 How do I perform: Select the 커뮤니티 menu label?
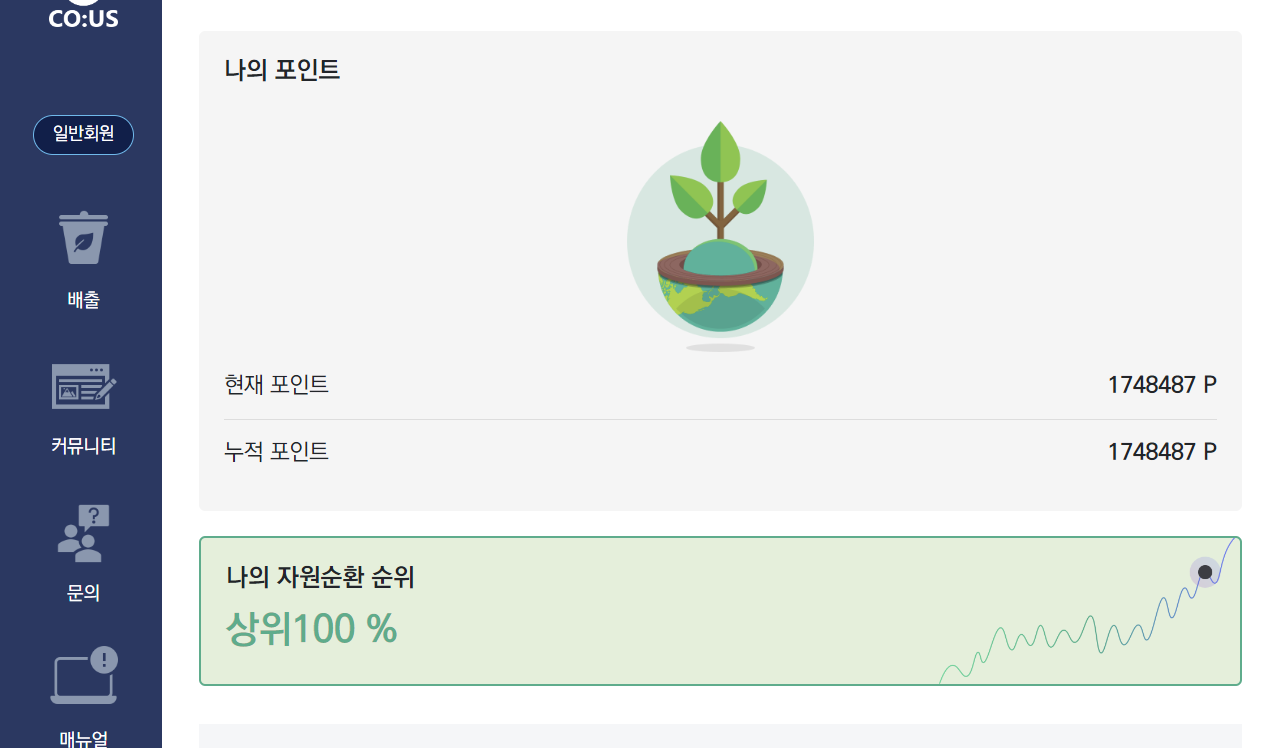click(84, 446)
